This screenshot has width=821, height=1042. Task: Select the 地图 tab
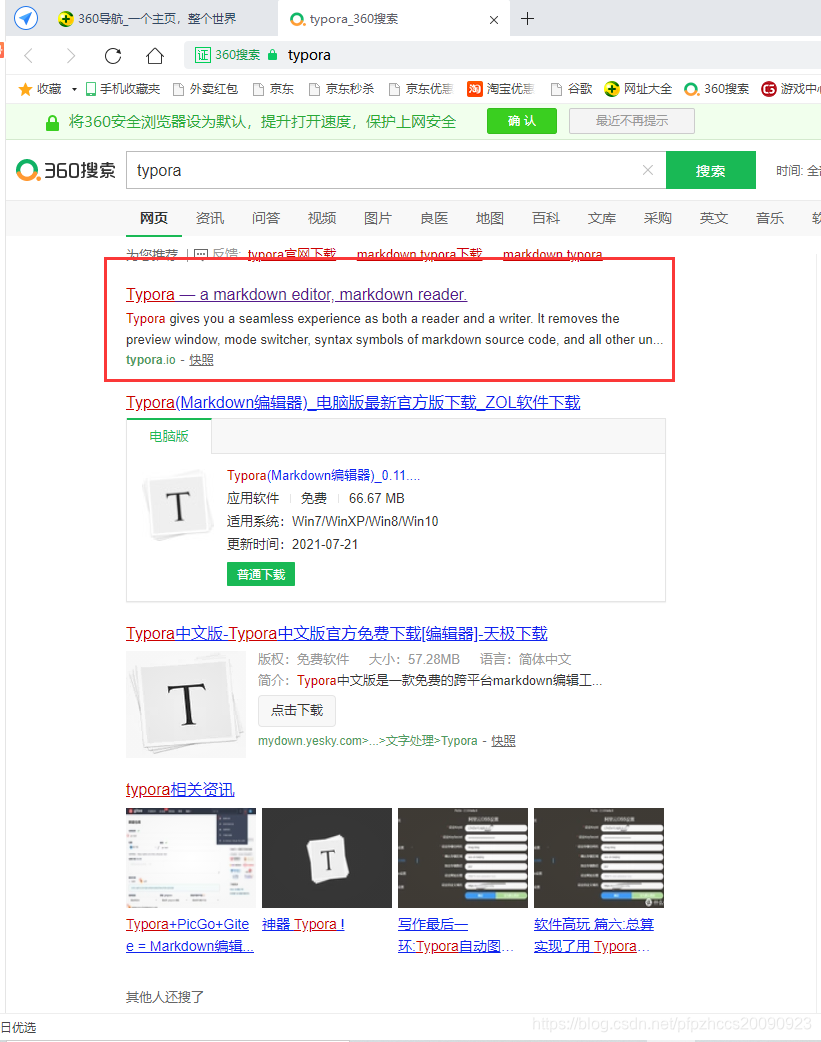click(x=490, y=219)
